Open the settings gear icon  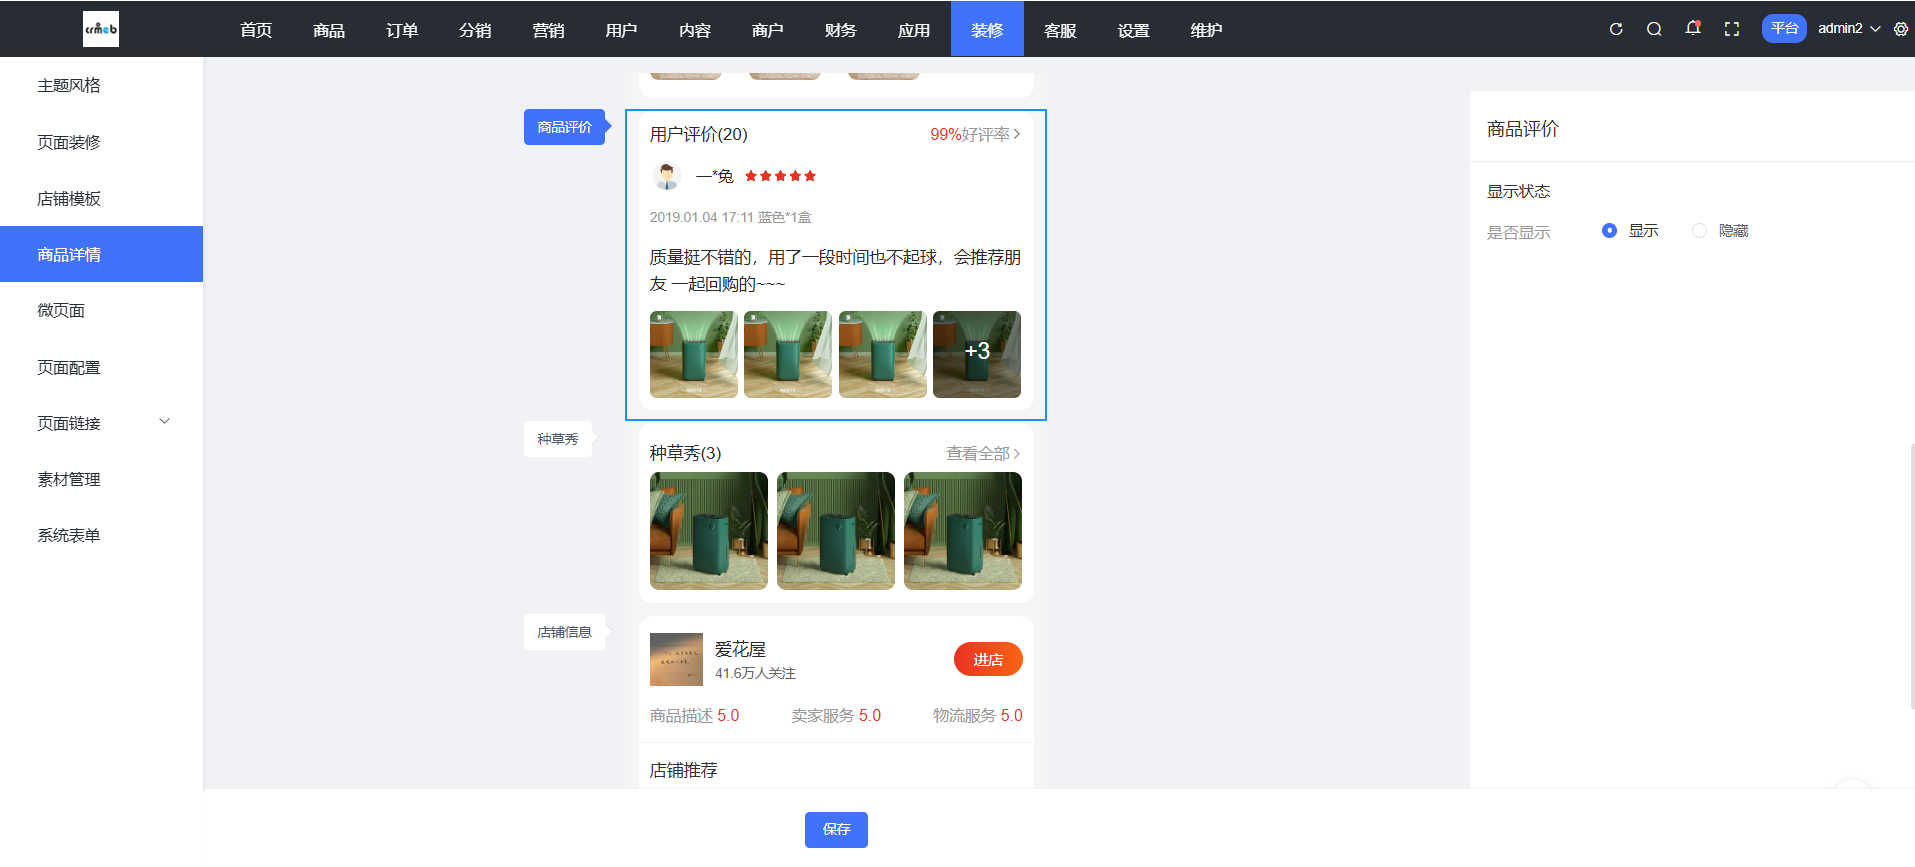point(1901,29)
